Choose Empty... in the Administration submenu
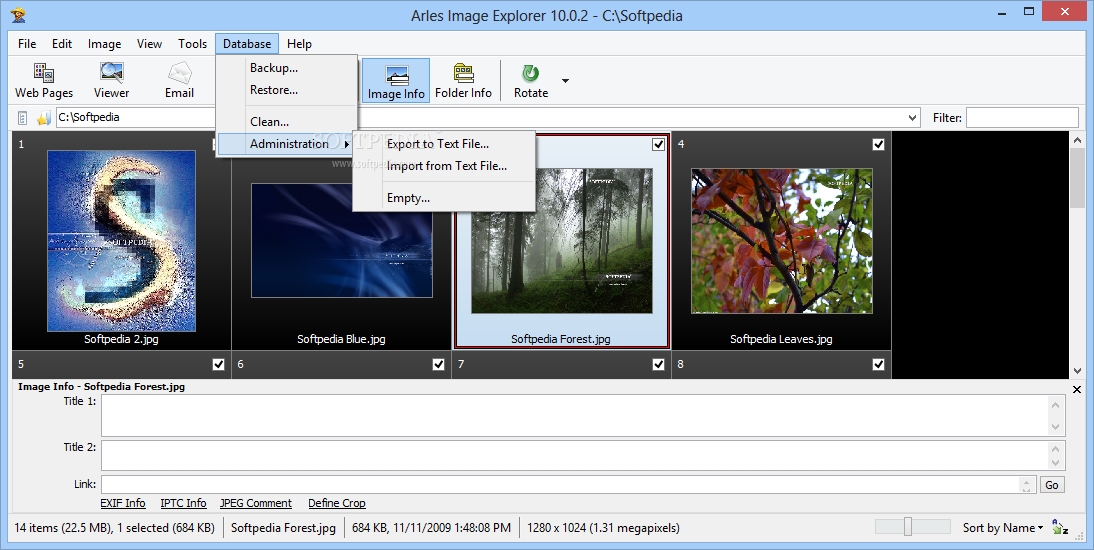Viewport: 1094px width, 550px height. click(444, 198)
